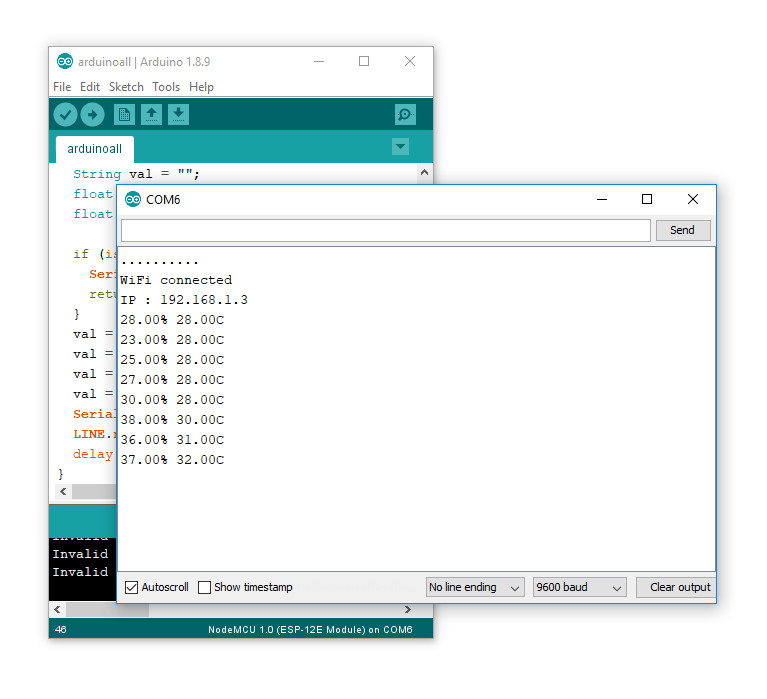Open the Sketch menu
This screenshot has width=767, height=699.
click(126, 87)
